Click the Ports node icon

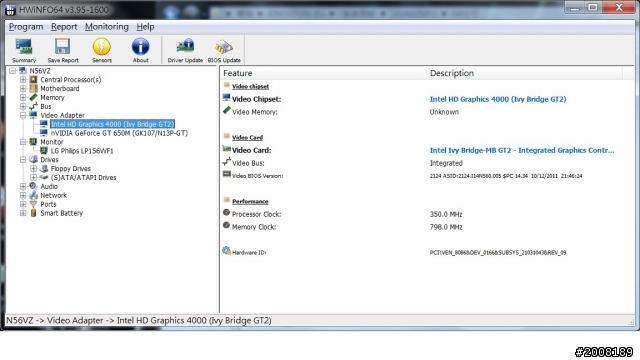point(33,204)
